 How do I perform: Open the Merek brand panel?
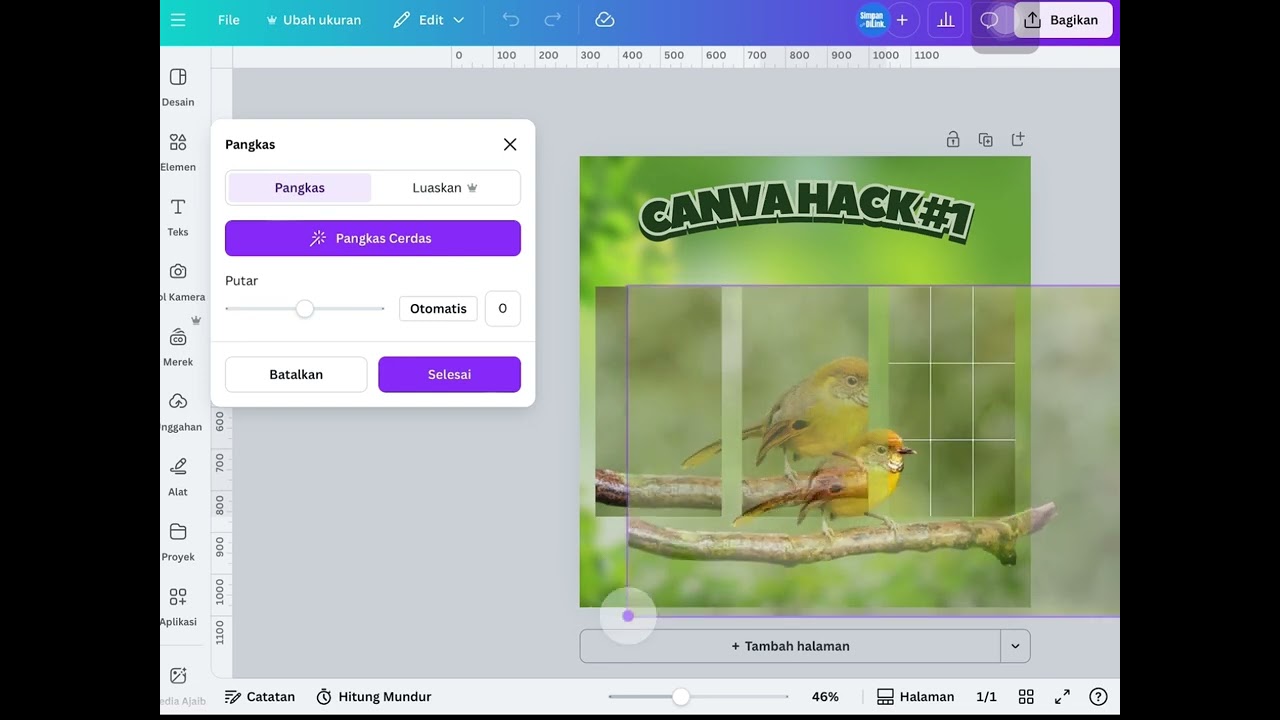[178, 347]
